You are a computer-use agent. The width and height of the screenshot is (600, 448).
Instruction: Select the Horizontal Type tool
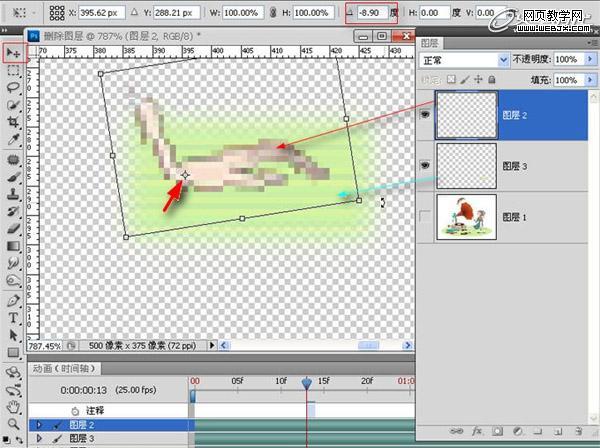pos(13,318)
